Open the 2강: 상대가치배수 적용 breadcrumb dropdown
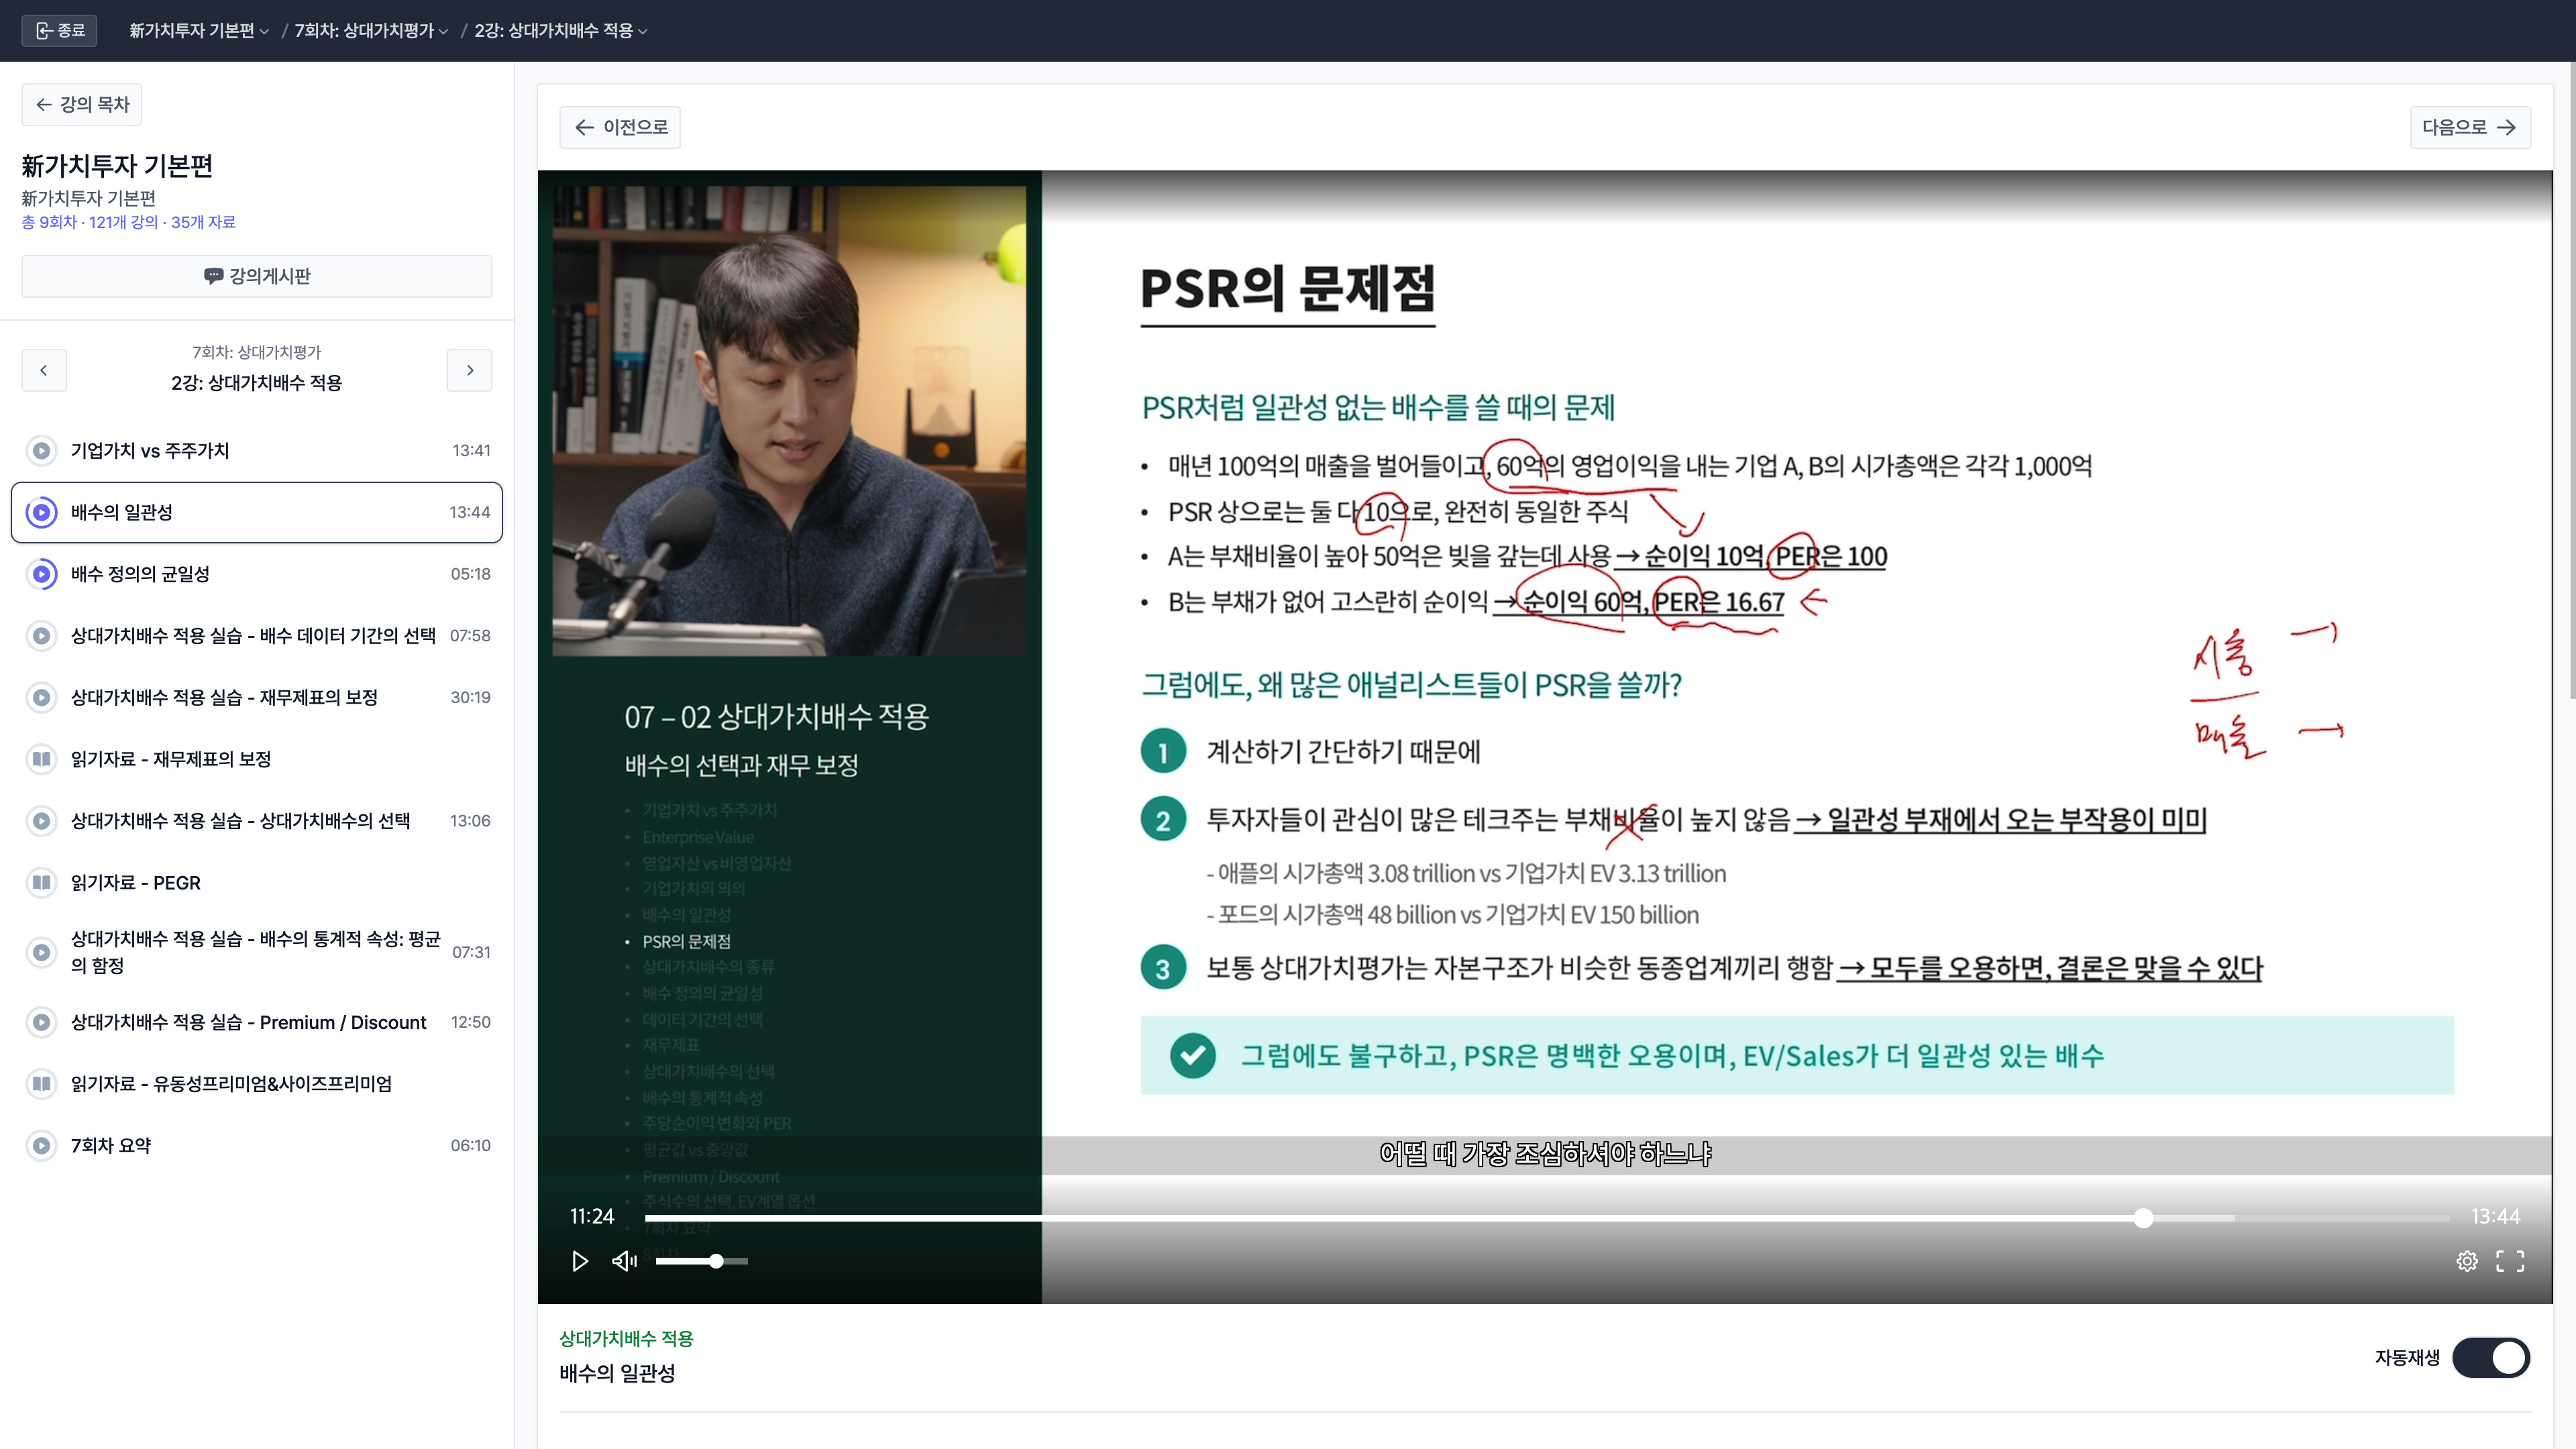The height and width of the screenshot is (1449, 2576). 561,31
